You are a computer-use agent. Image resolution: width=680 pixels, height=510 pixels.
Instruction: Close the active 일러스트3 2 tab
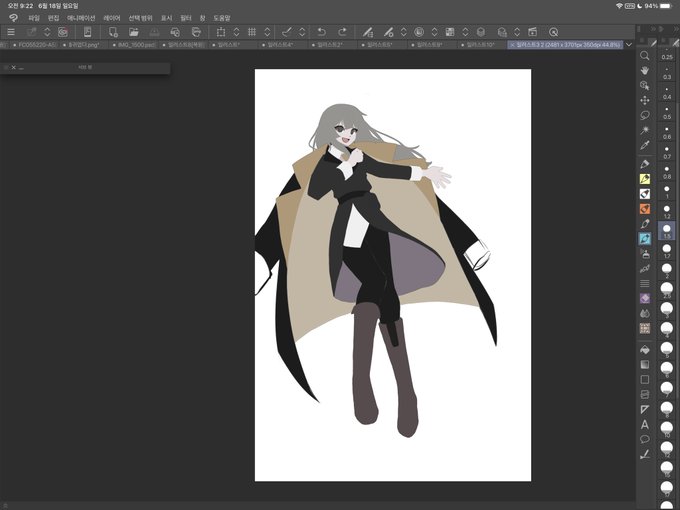[x=513, y=45]
